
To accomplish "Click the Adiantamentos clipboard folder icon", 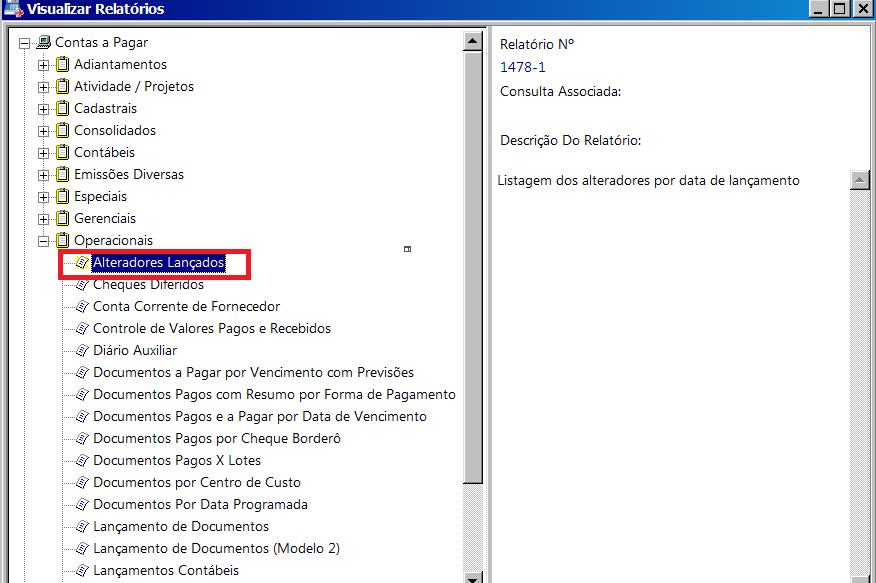I will (63, 64).
